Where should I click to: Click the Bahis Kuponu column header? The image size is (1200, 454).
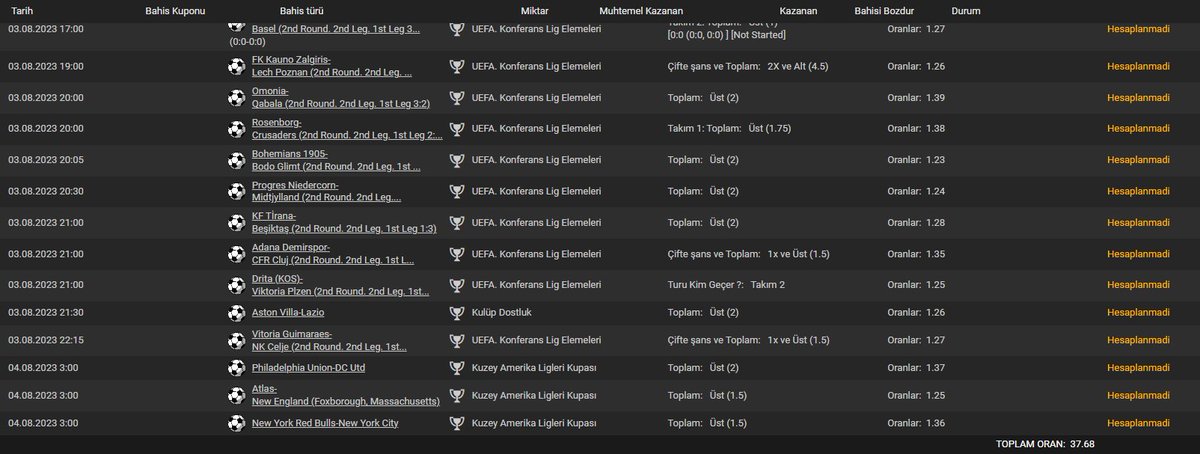coord(175,10)
